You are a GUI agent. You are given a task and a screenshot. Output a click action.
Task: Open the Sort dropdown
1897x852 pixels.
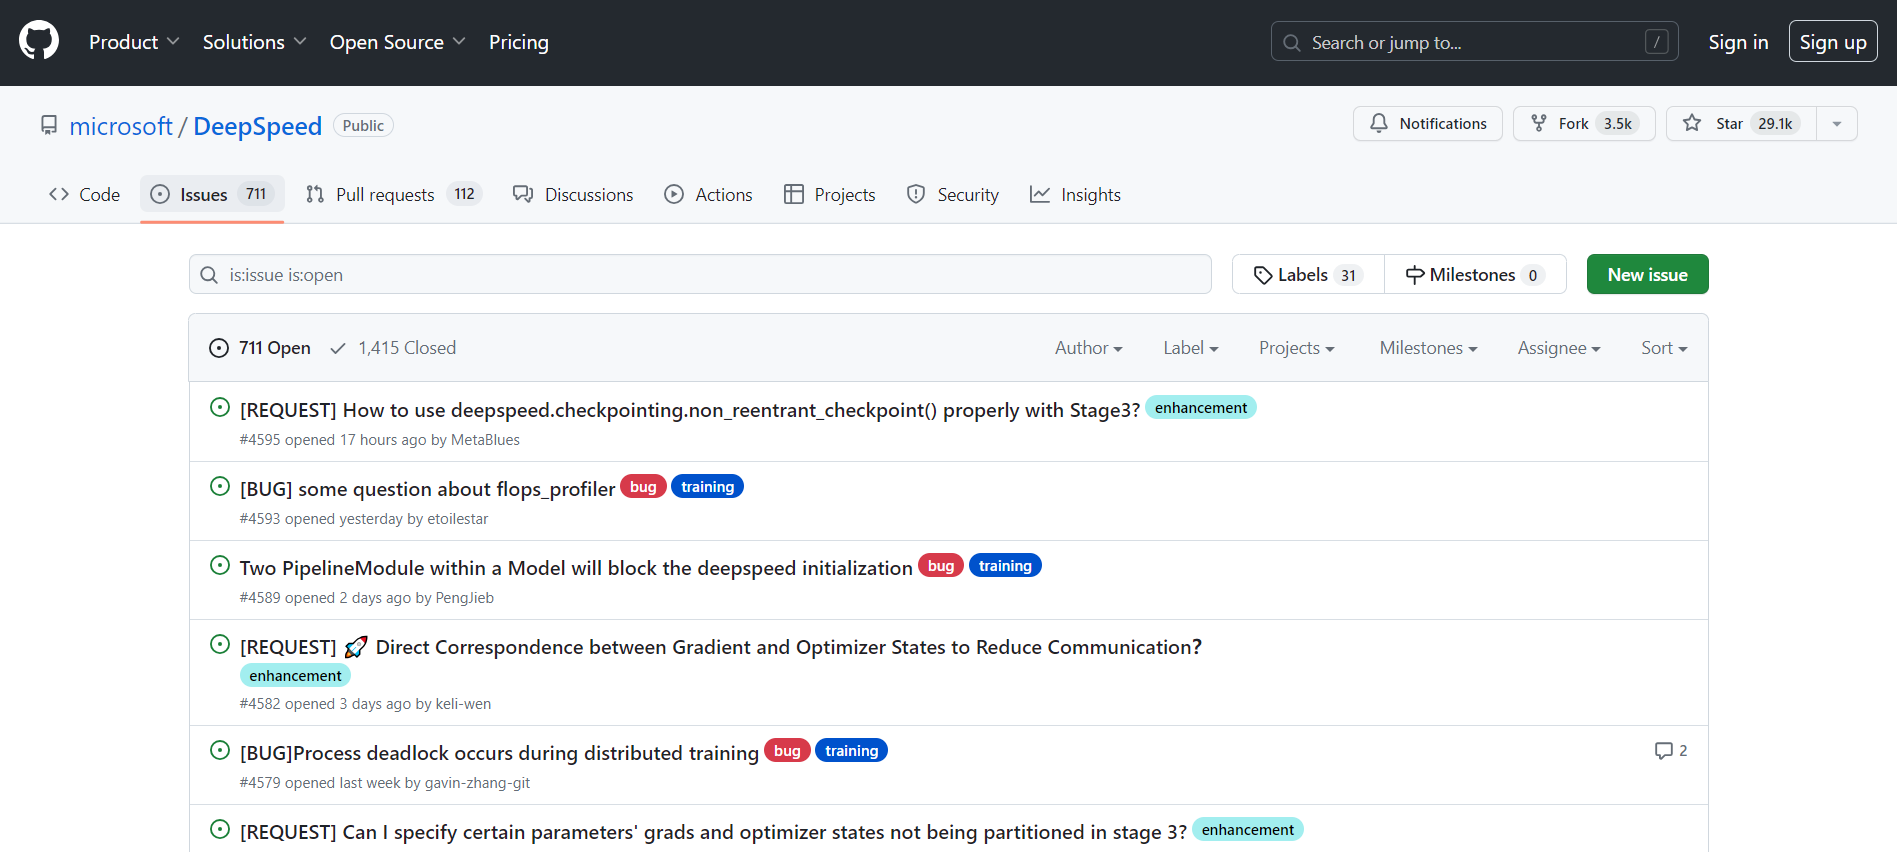click(1663, 348)
